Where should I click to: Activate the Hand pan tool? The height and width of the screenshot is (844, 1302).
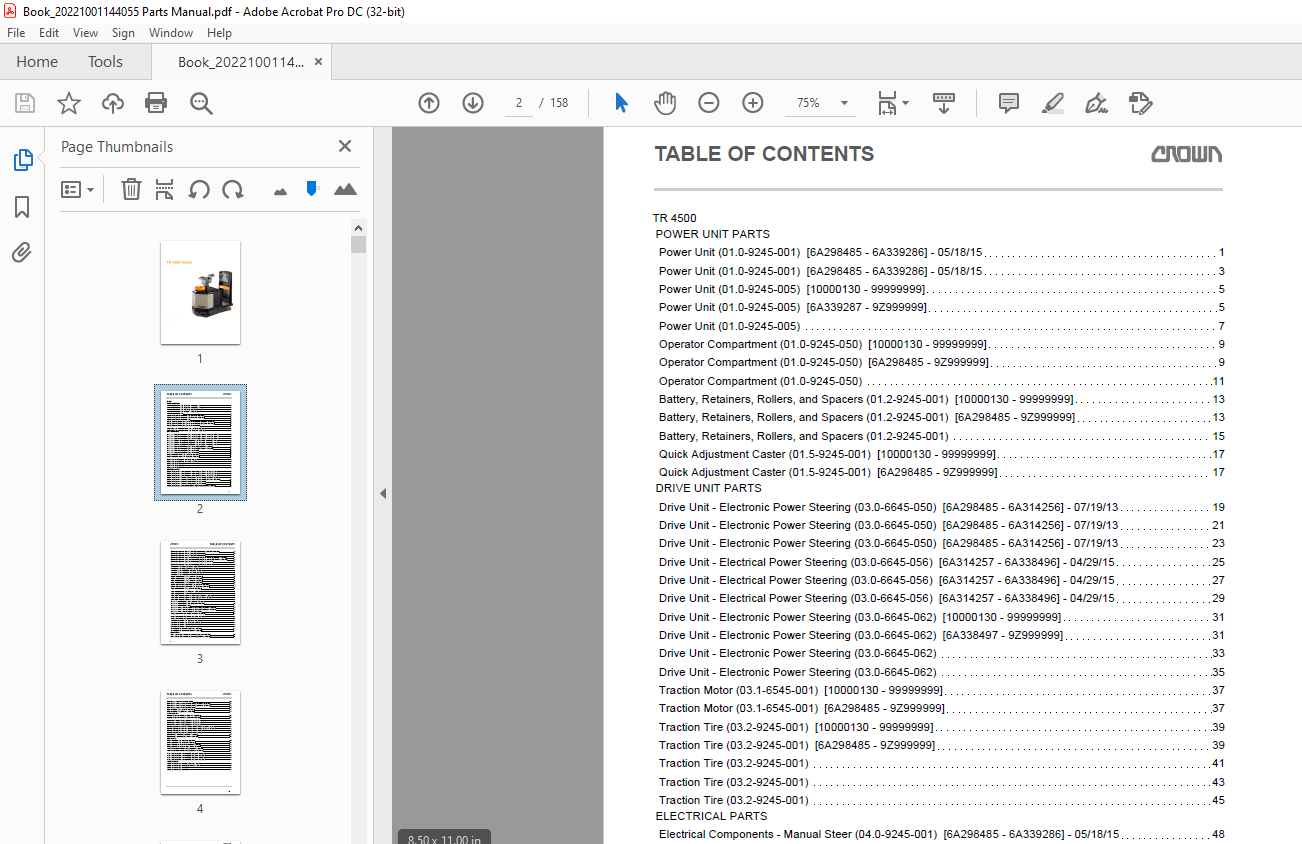(x=665, y=103)
